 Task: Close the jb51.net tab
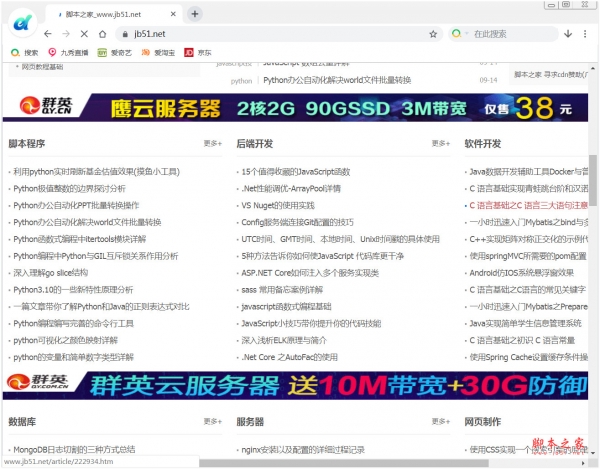point(173,14)
